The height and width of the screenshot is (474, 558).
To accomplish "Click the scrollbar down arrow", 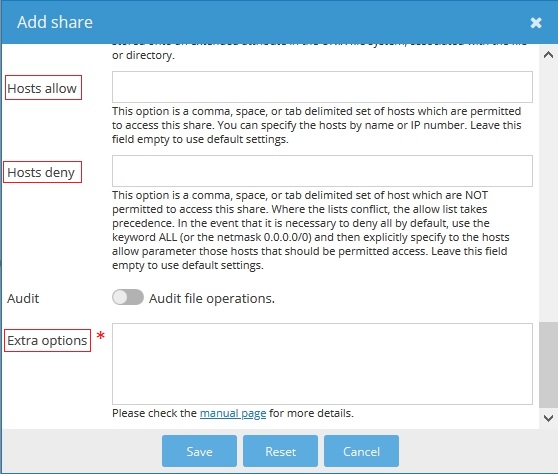I will click(548, 418).
